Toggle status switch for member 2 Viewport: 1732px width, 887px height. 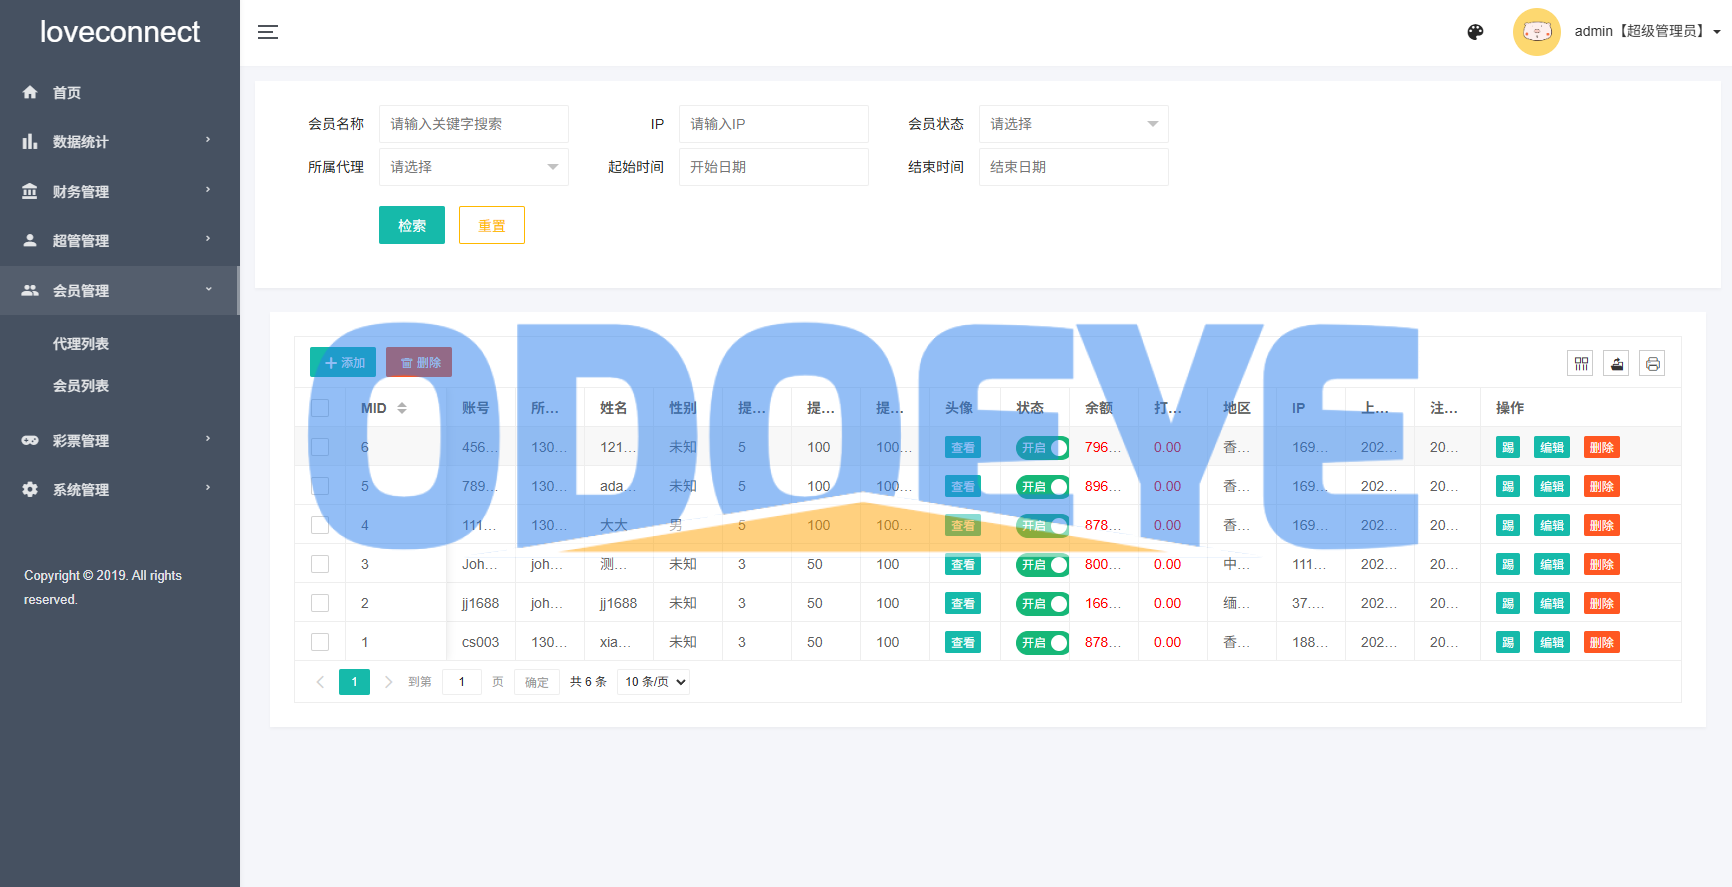(1042, 604)
